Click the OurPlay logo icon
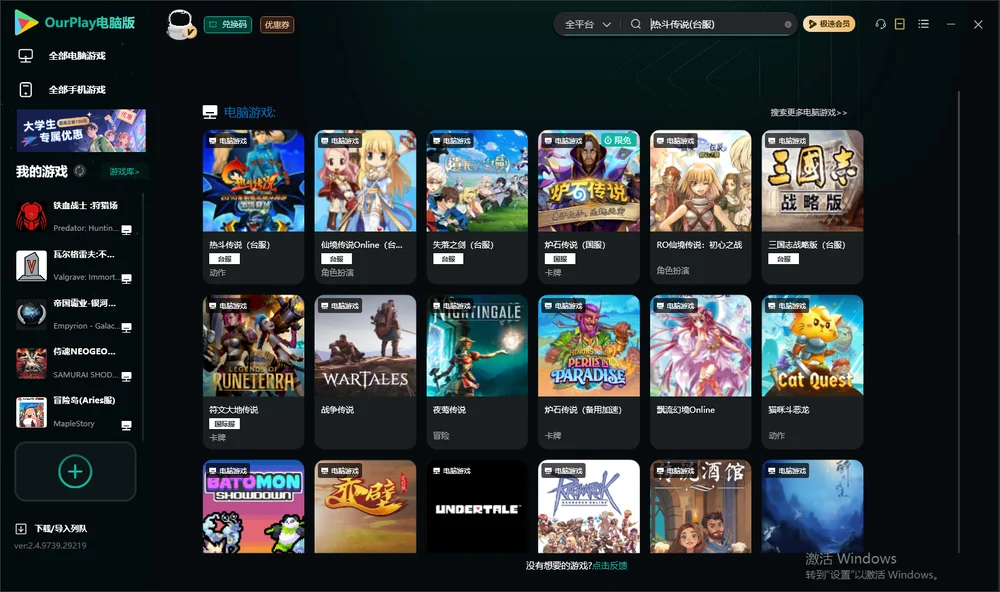 [26, 23]
